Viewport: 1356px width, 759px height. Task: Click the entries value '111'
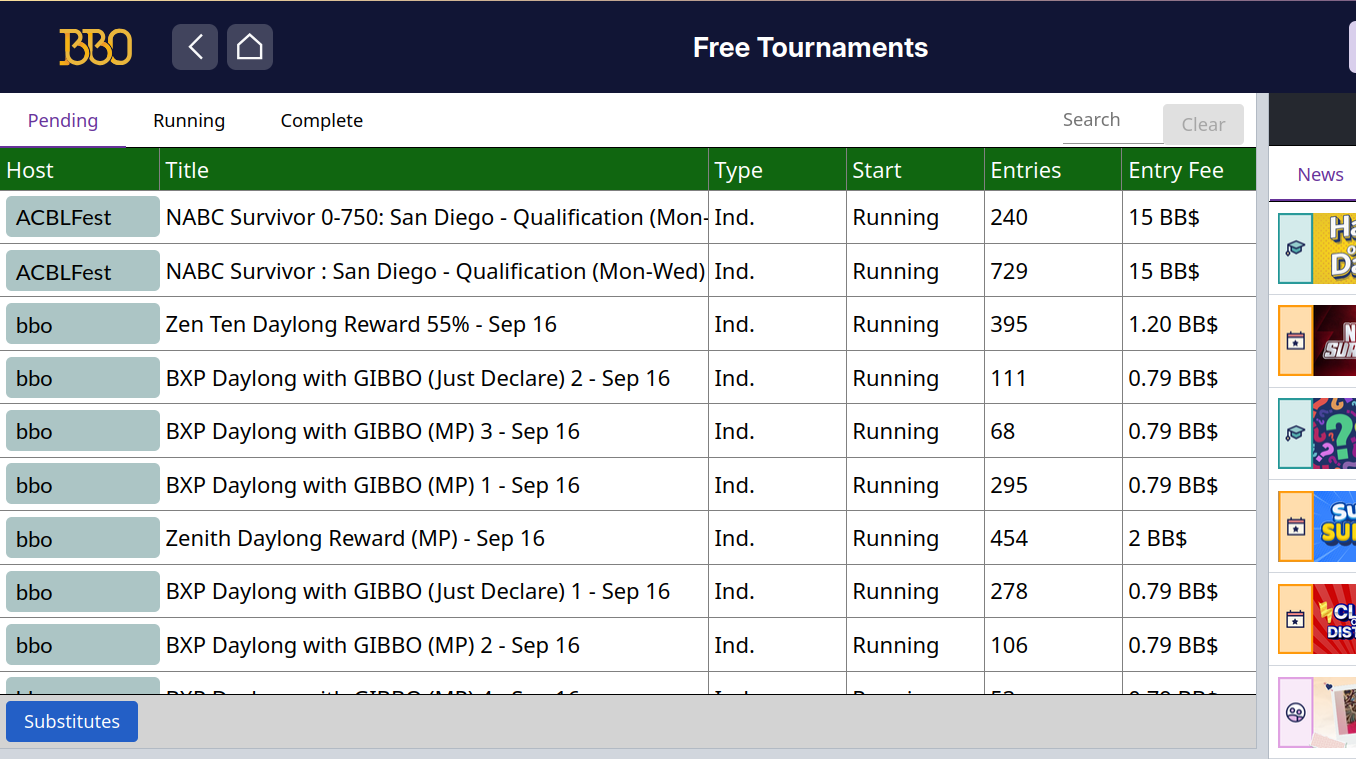1009,378
